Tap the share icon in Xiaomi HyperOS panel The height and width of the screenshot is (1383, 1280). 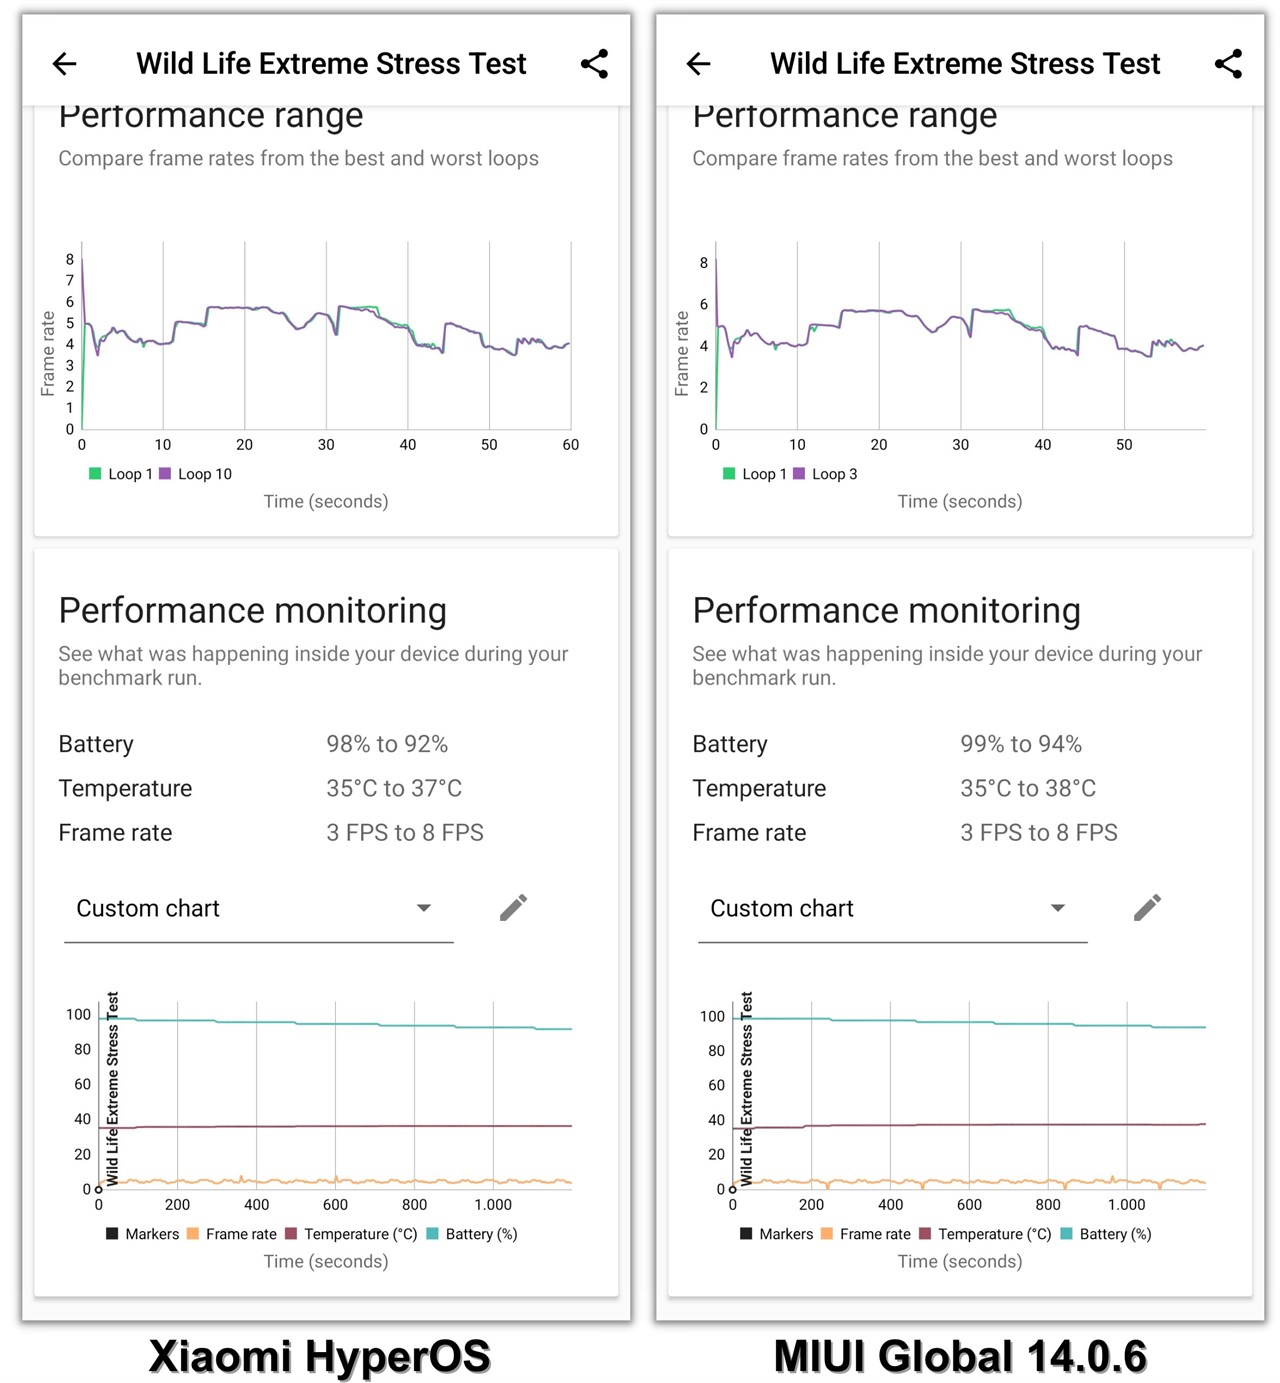[594, 64]
